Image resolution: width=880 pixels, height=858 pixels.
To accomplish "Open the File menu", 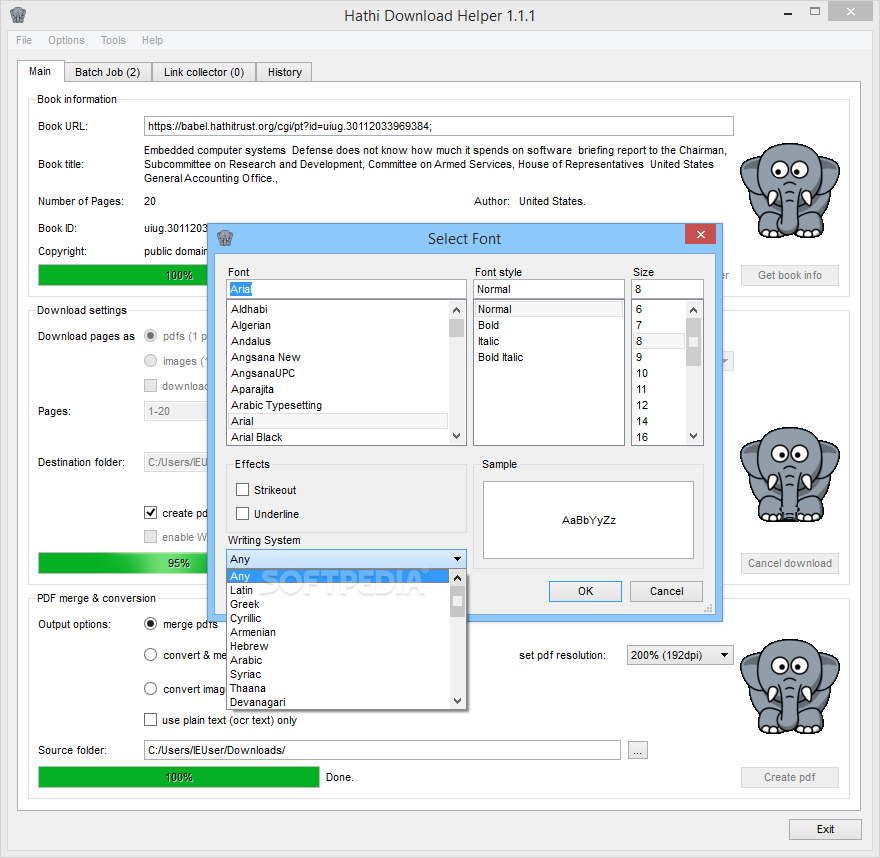I will tap(24, 40).
